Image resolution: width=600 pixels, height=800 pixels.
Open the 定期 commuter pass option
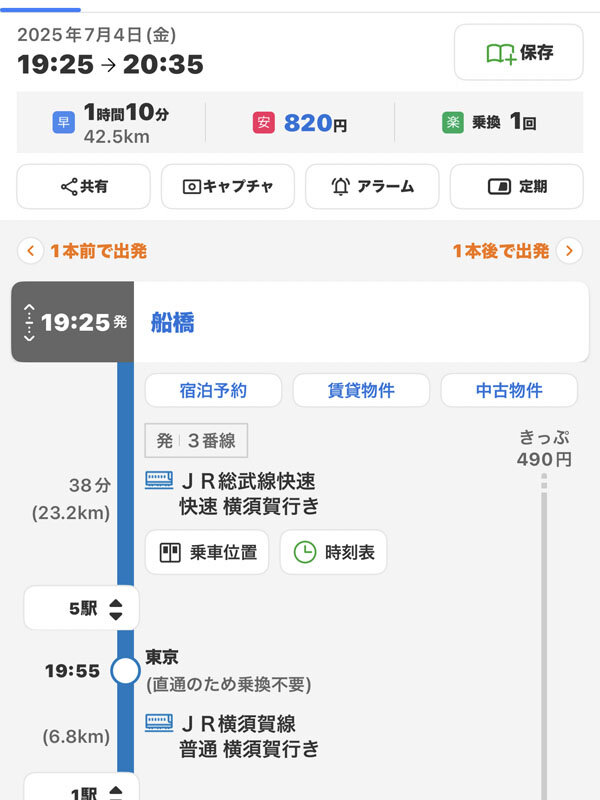(x=516, y=186)
